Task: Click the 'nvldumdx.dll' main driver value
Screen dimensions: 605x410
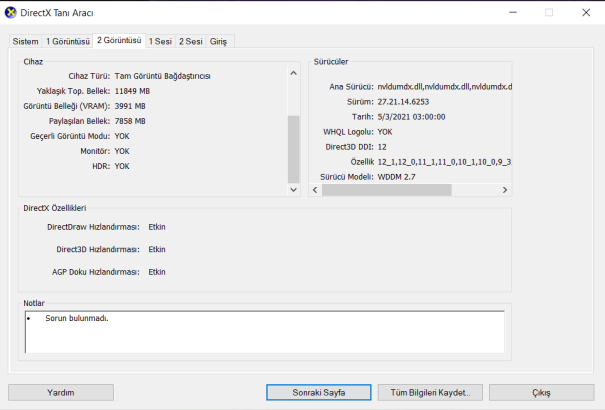Action: click(444, 87)
